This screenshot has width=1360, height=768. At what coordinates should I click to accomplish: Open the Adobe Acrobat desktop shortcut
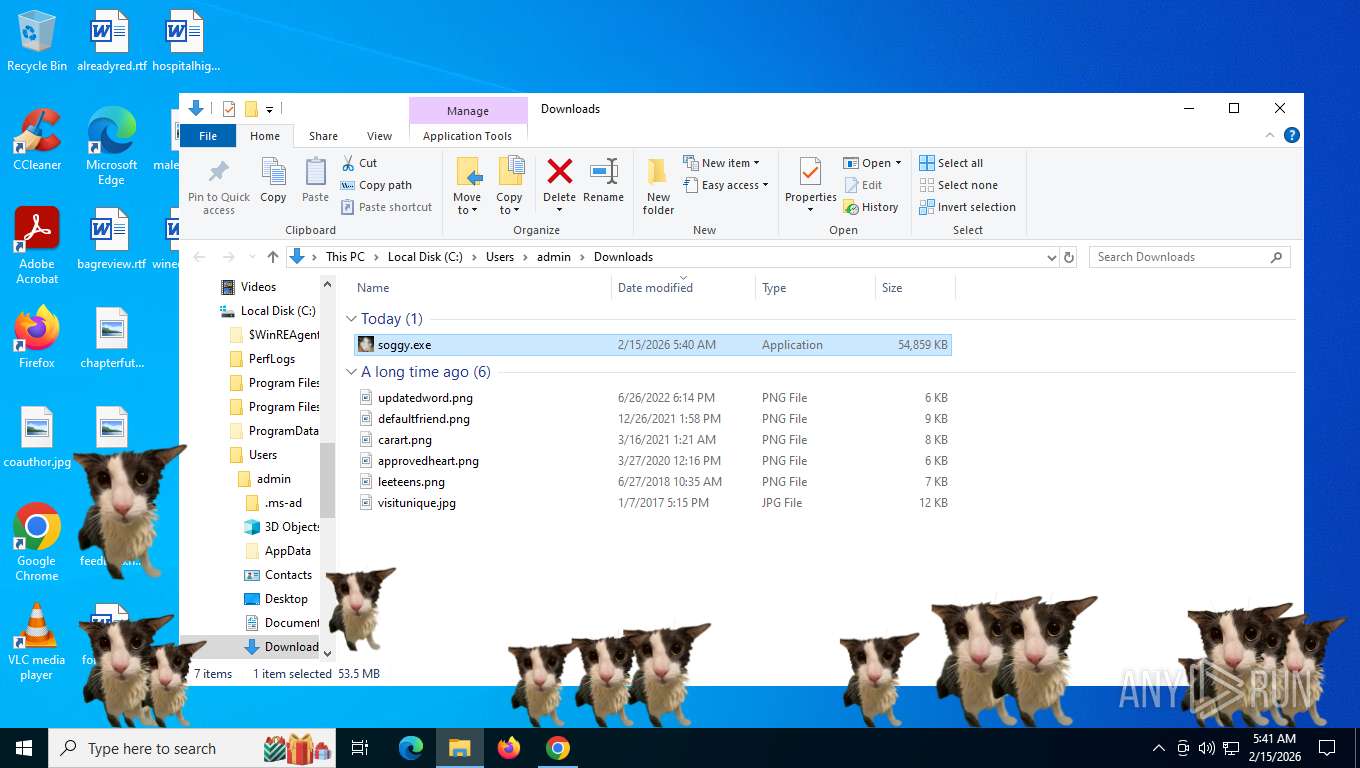(x=37, y=246)
